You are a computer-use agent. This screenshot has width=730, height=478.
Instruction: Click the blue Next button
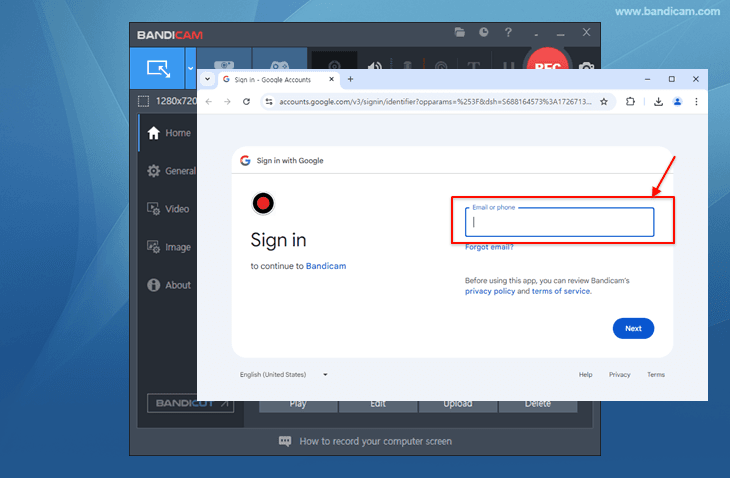click(x=633, y=329)
